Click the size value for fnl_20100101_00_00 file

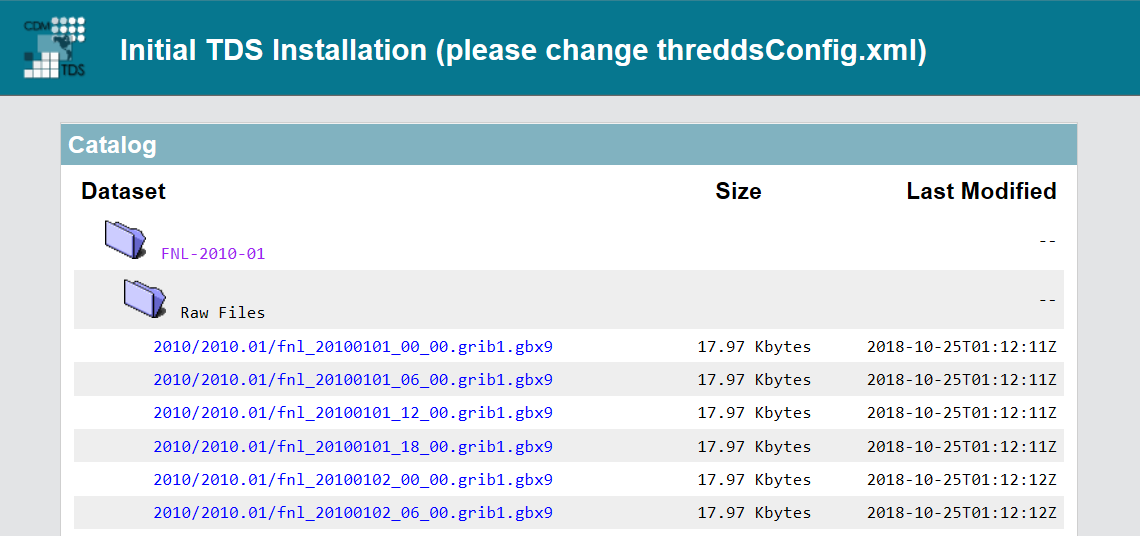[754, 347]
